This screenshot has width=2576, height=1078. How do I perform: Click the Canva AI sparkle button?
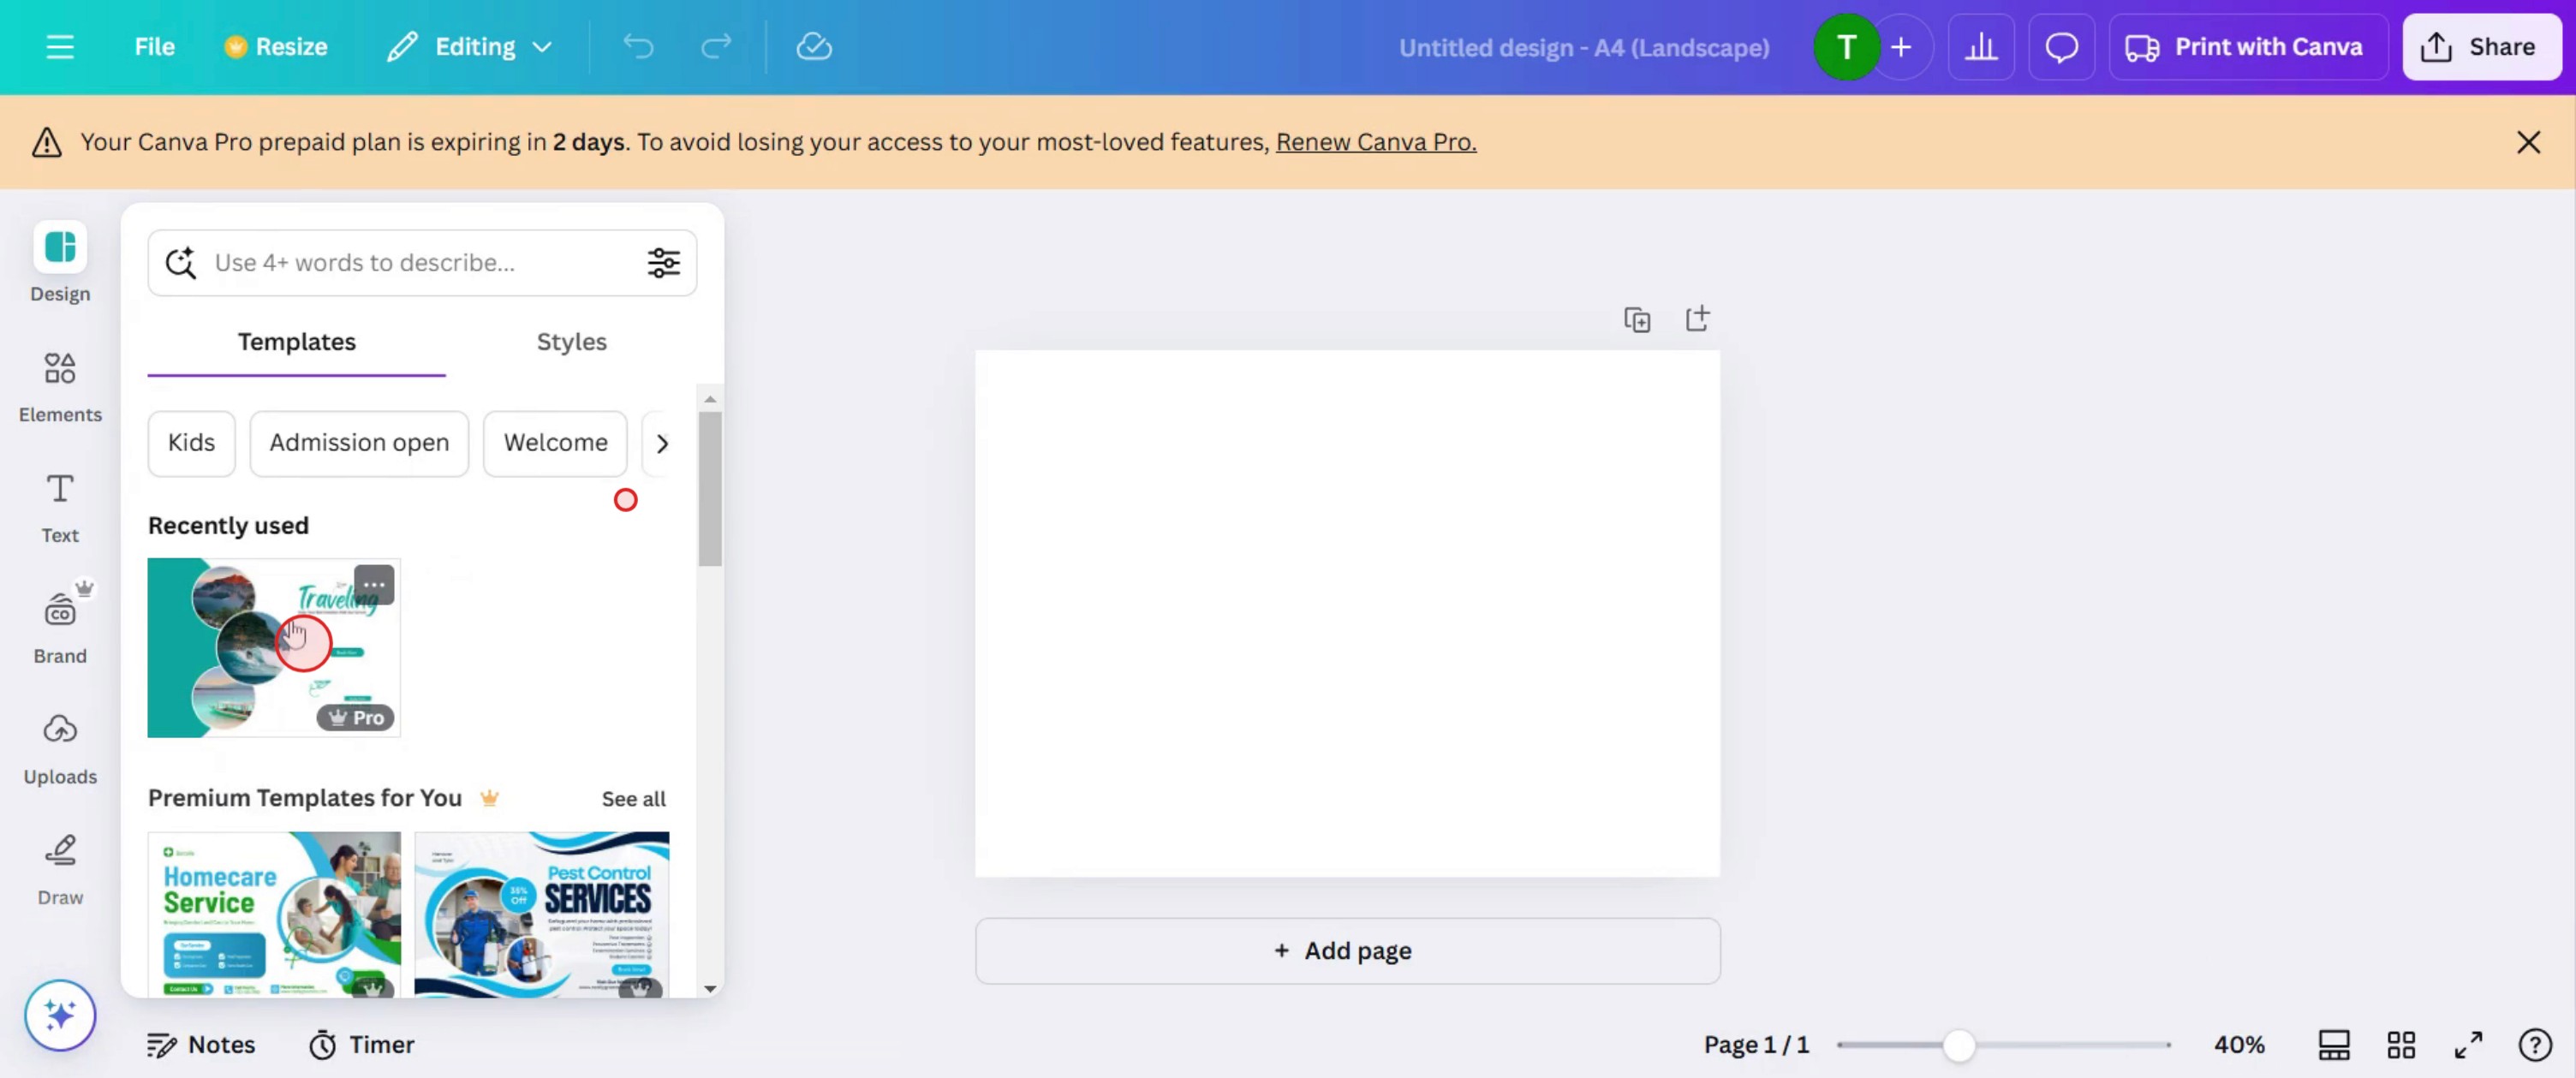[60, 1014]
